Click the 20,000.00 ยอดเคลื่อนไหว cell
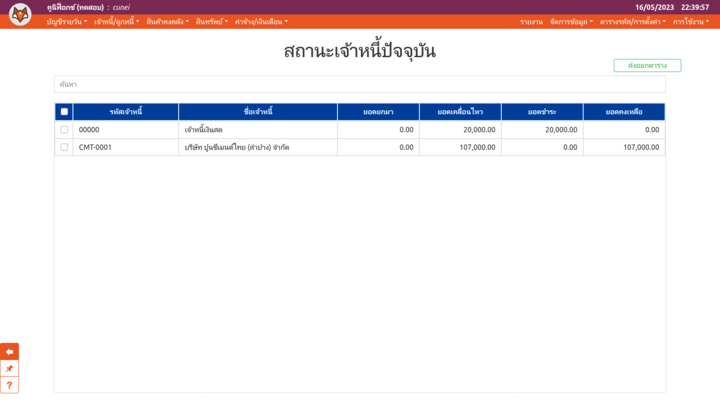The width and height of the screenshot is (720, 405). 461,129
